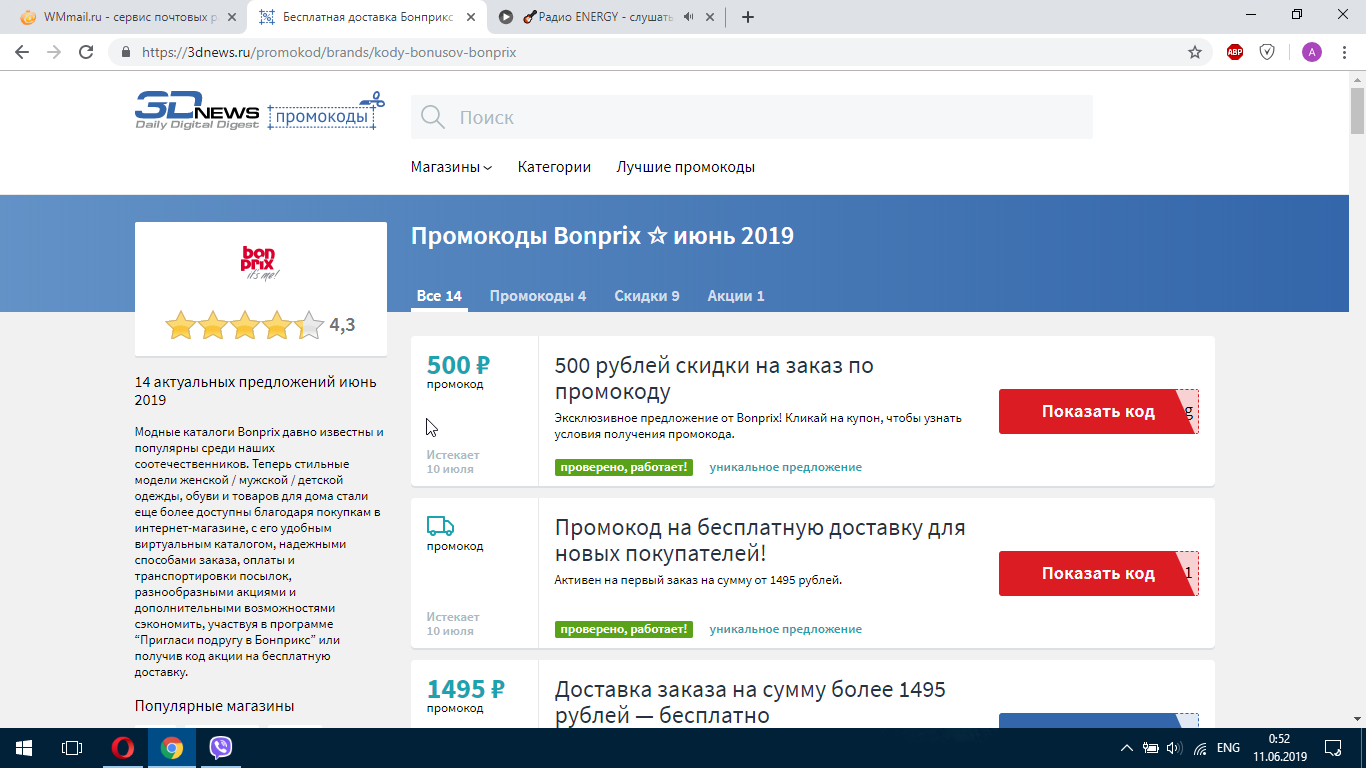The image size is (1366, 768).
Task: Mute the Радио ENERGY tab audio icon
Action: (x=689, y=16)
